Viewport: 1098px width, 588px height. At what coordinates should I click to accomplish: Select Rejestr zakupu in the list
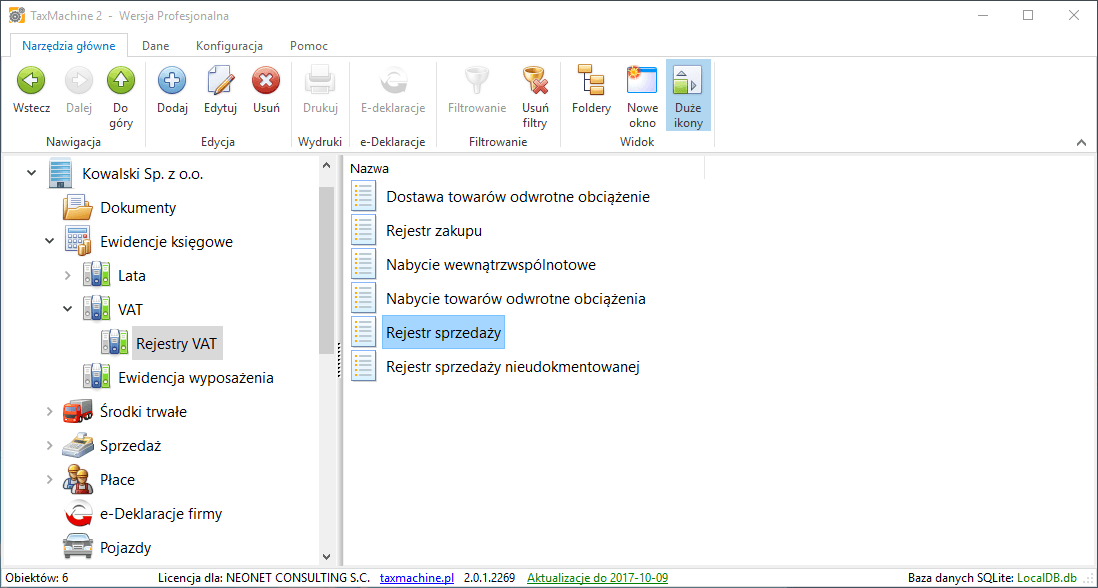(x=434, y=231)
